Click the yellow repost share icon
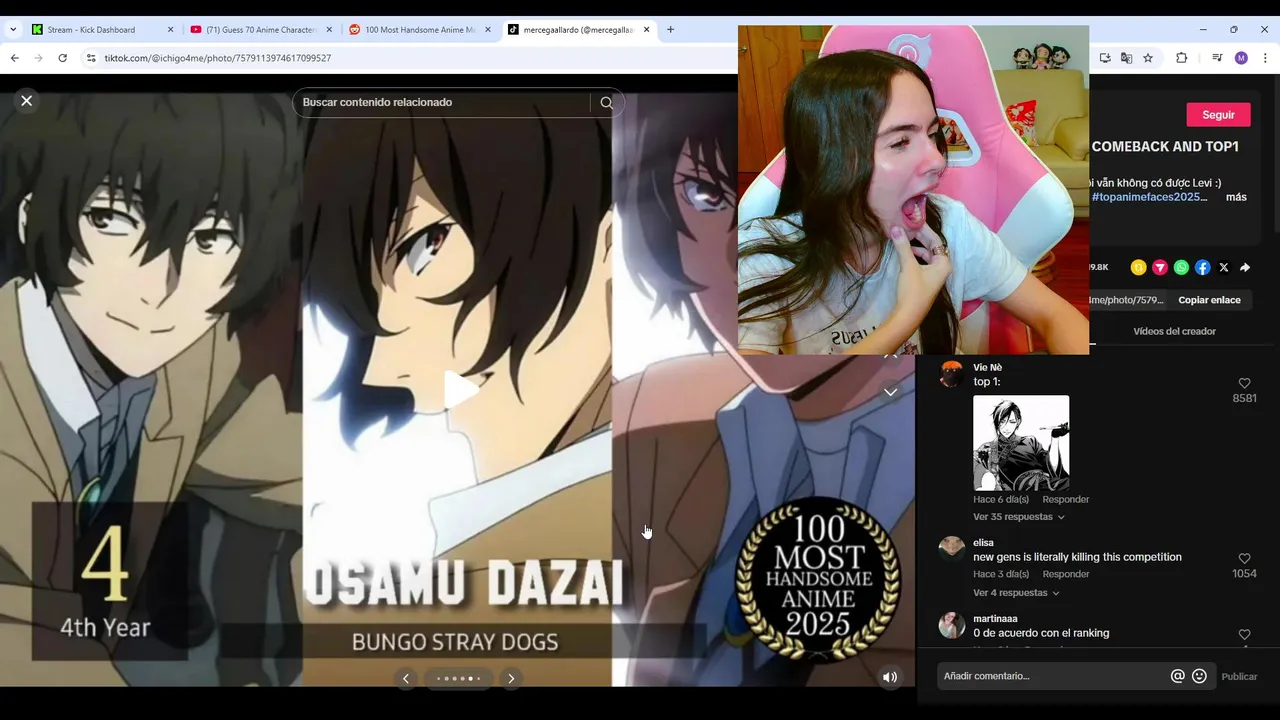Screen dimensions: 1280x720 point(1138,267)
